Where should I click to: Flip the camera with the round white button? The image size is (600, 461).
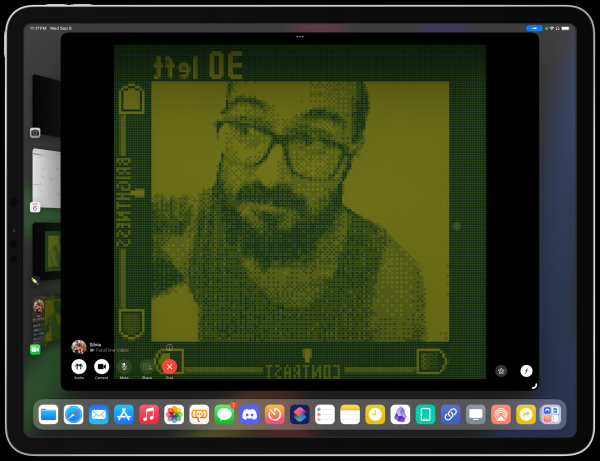(x=526, y=371)
